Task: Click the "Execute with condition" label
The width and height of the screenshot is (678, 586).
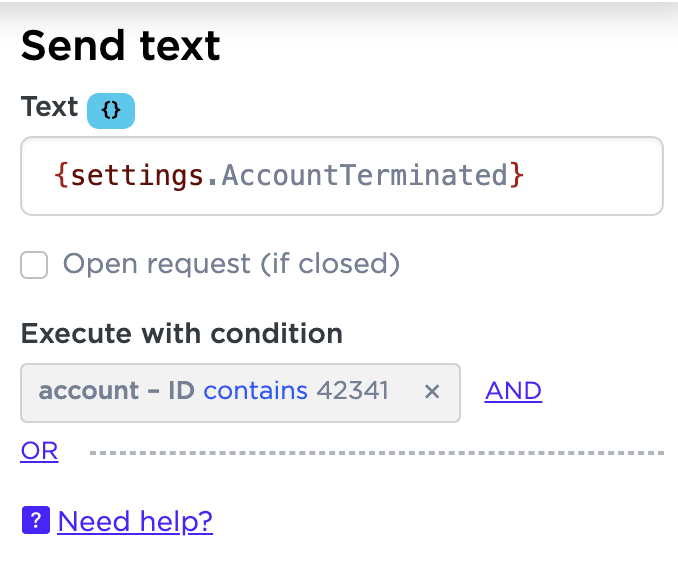Action: (x=181, y=333)
